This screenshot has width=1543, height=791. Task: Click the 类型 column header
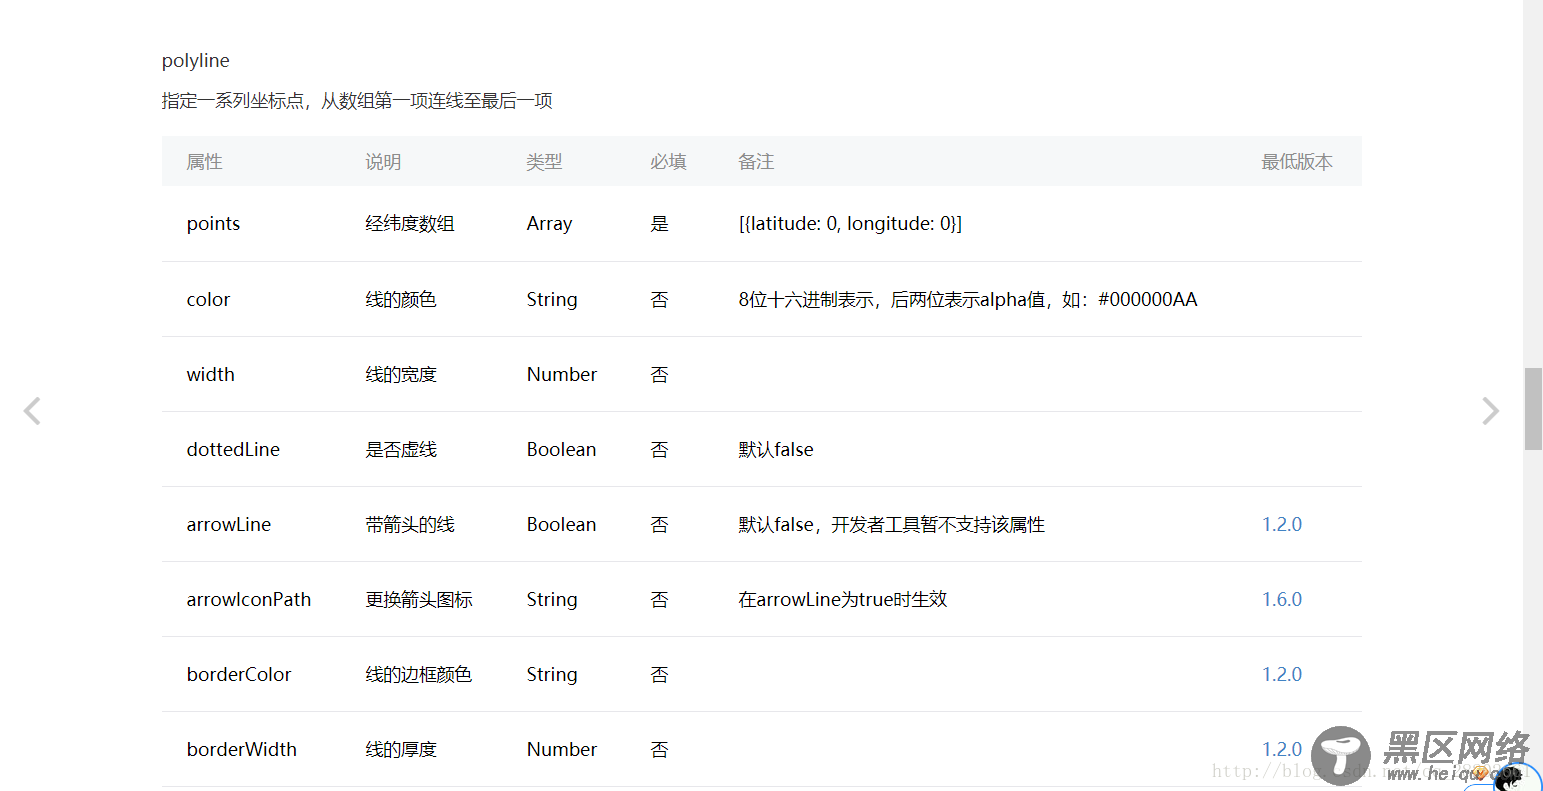[x=544, y=162]
